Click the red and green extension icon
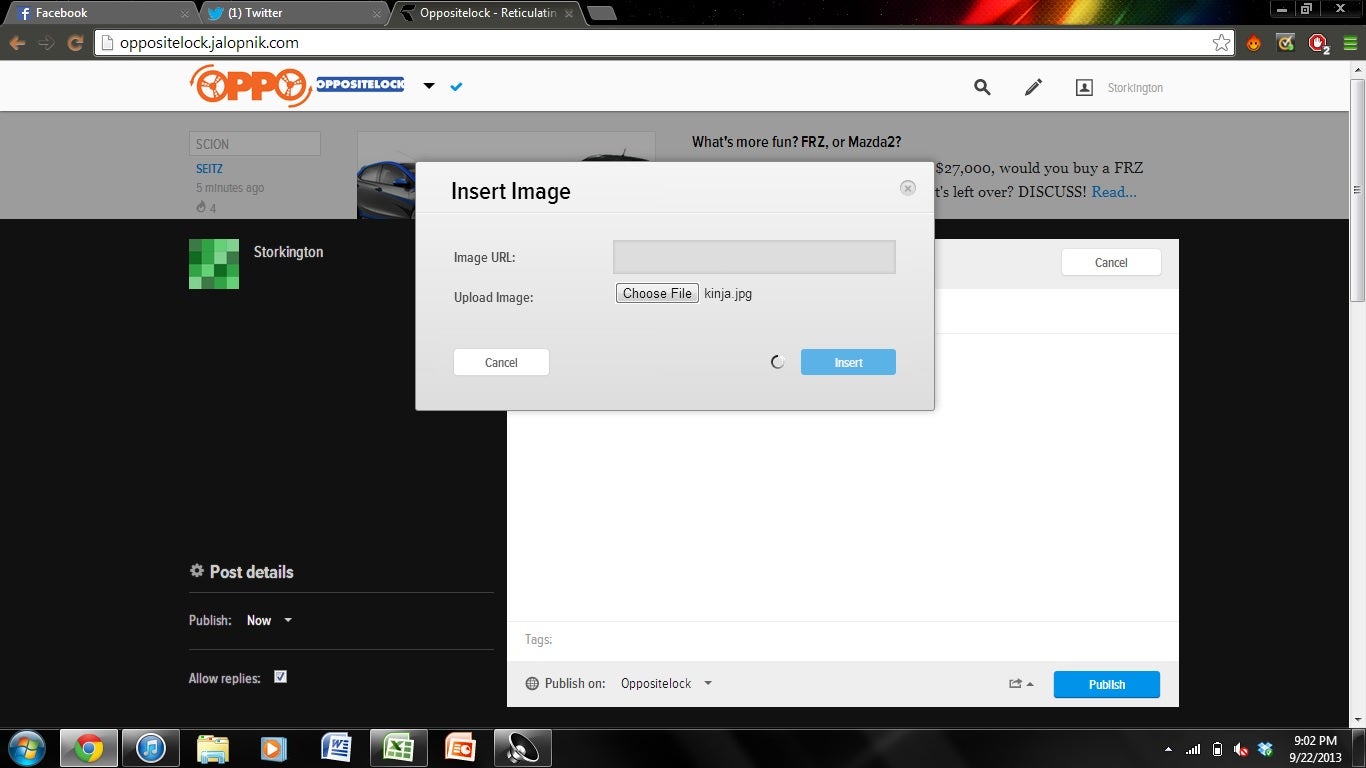The width and height of the screenshot is (1366, 768). [x=1286, y=43]
